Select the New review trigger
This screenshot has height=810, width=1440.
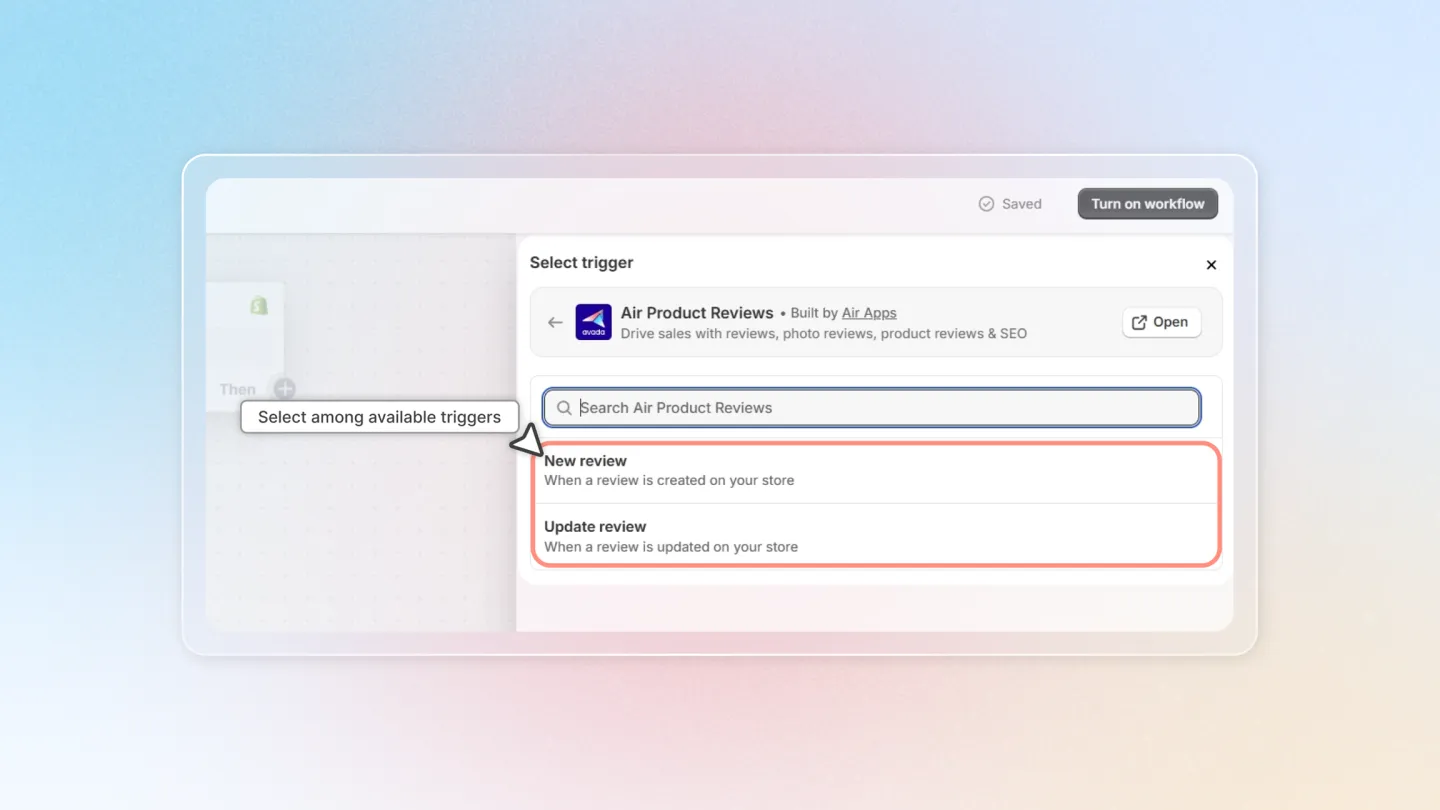point(876,471)
